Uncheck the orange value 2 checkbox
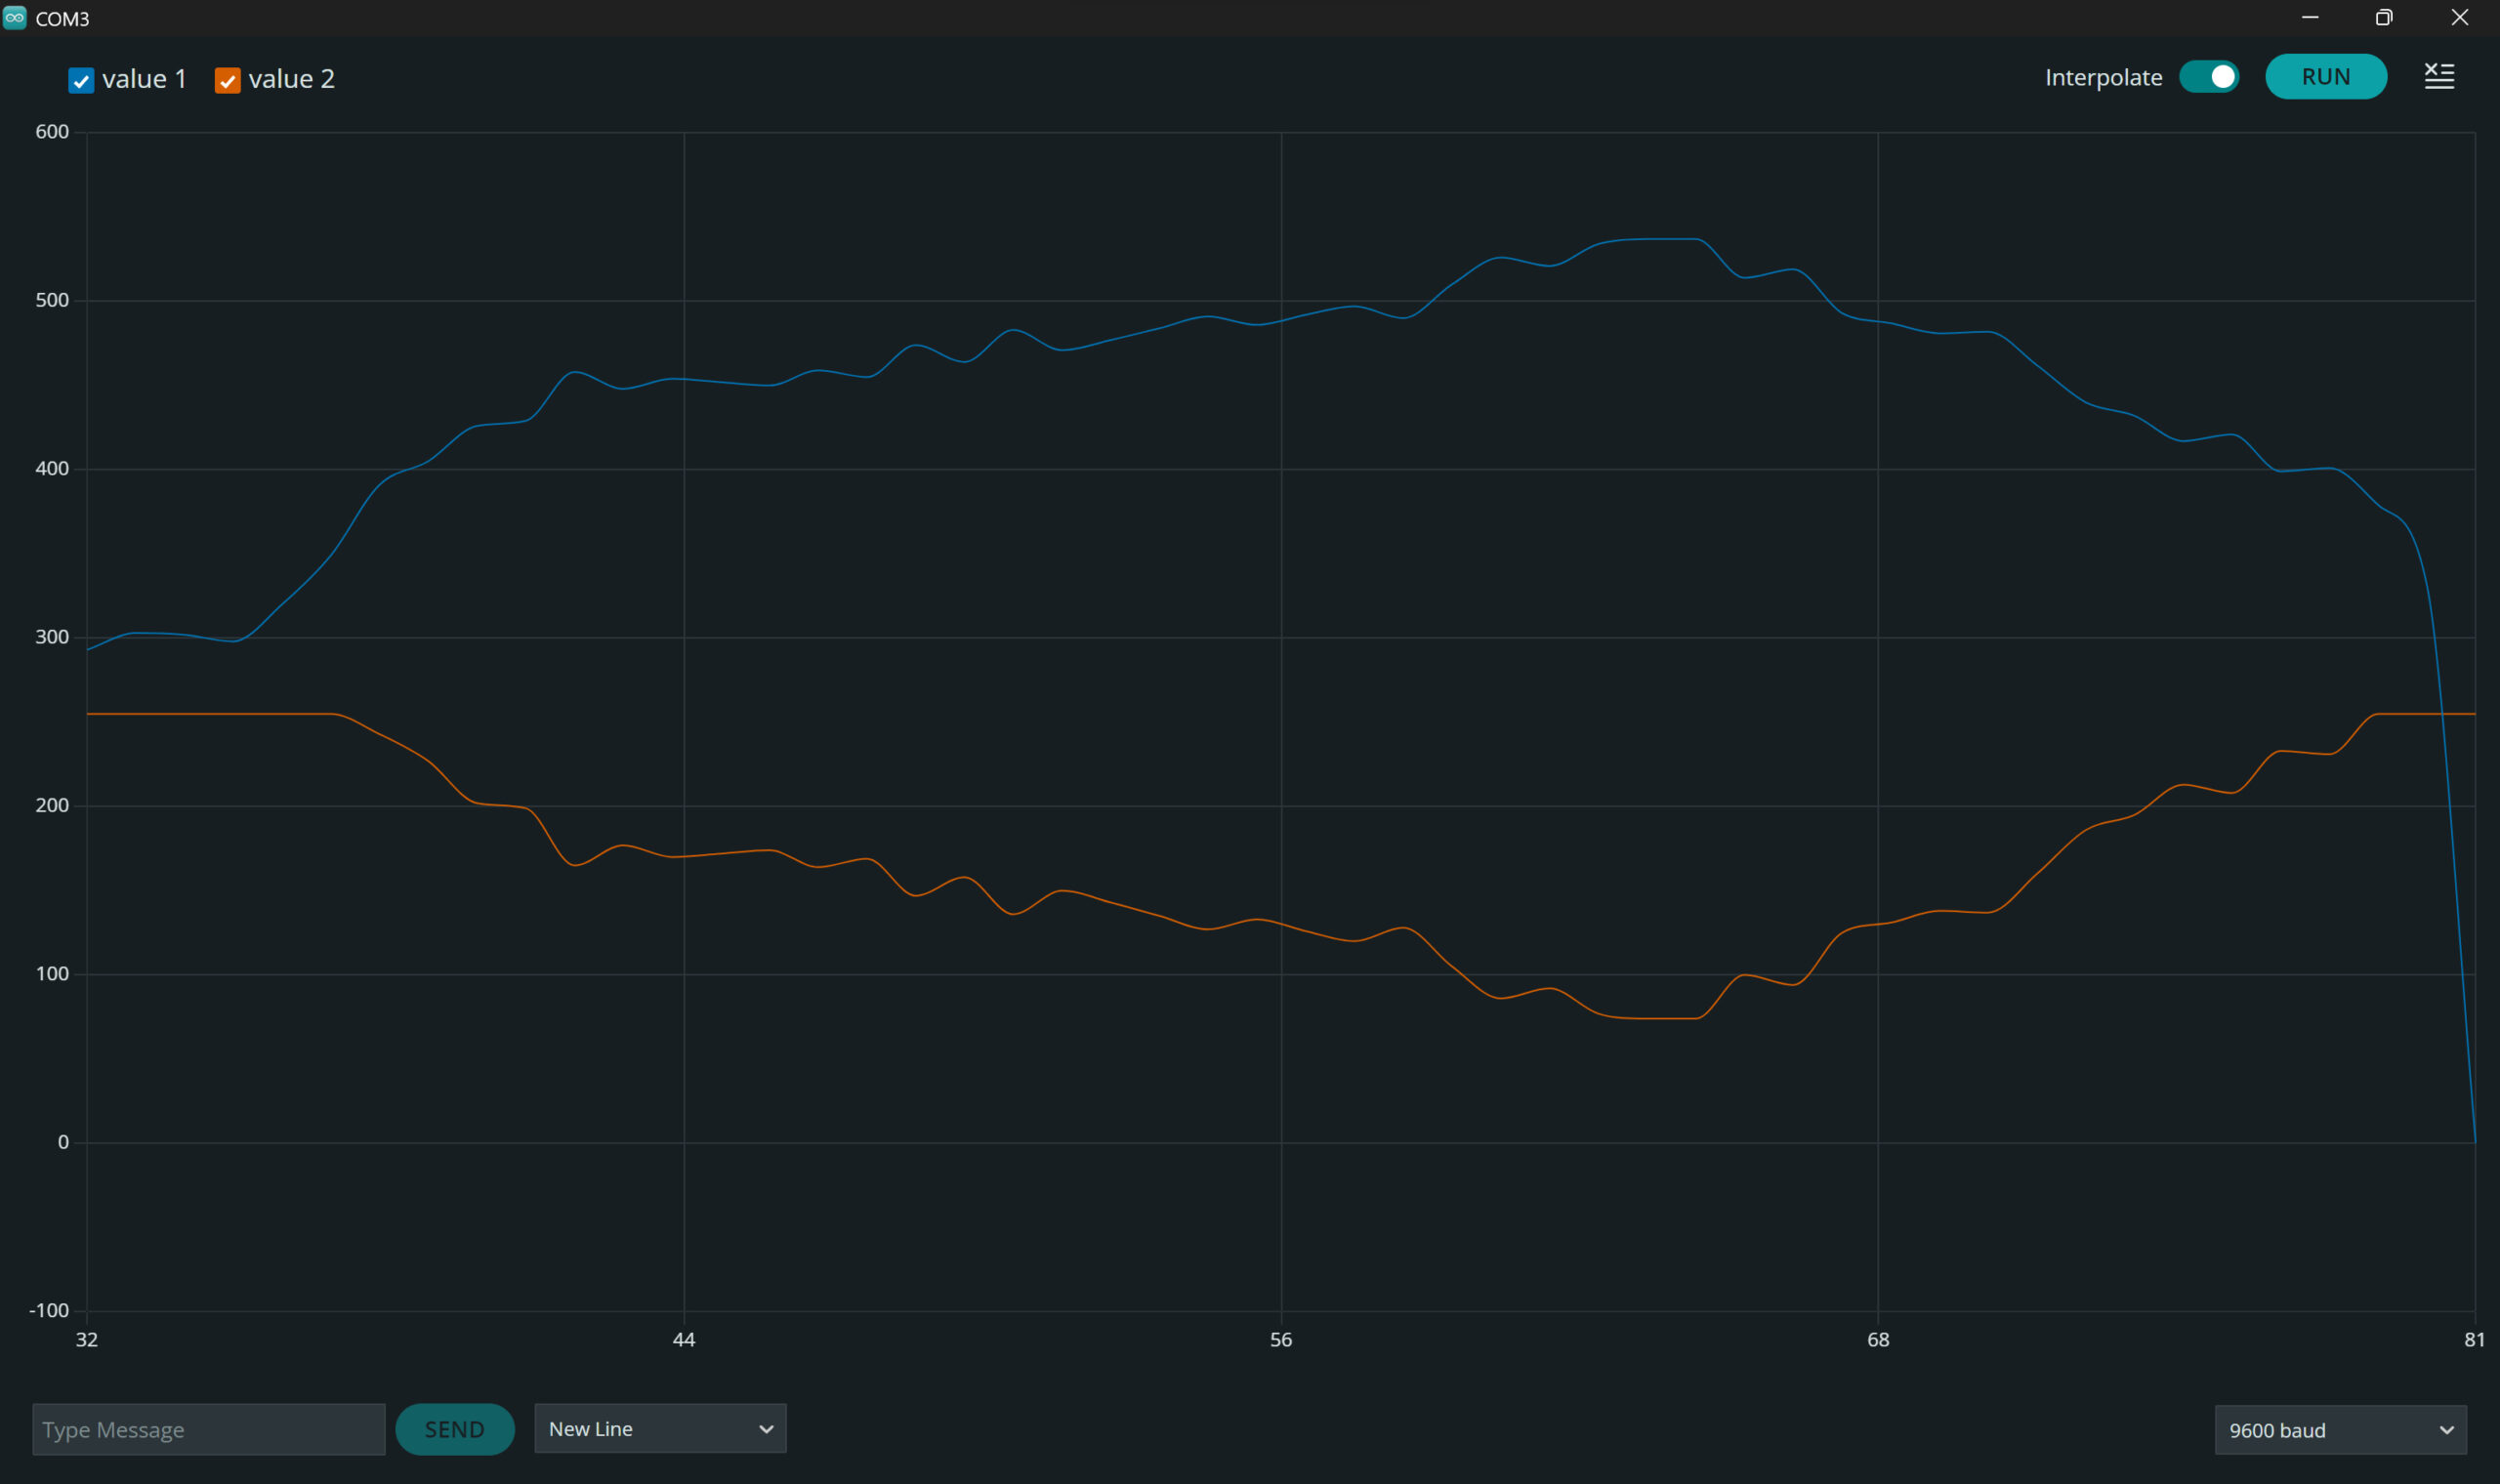Image resolution: width=2500 pixels, height=1484 pixels. point(228,81)
